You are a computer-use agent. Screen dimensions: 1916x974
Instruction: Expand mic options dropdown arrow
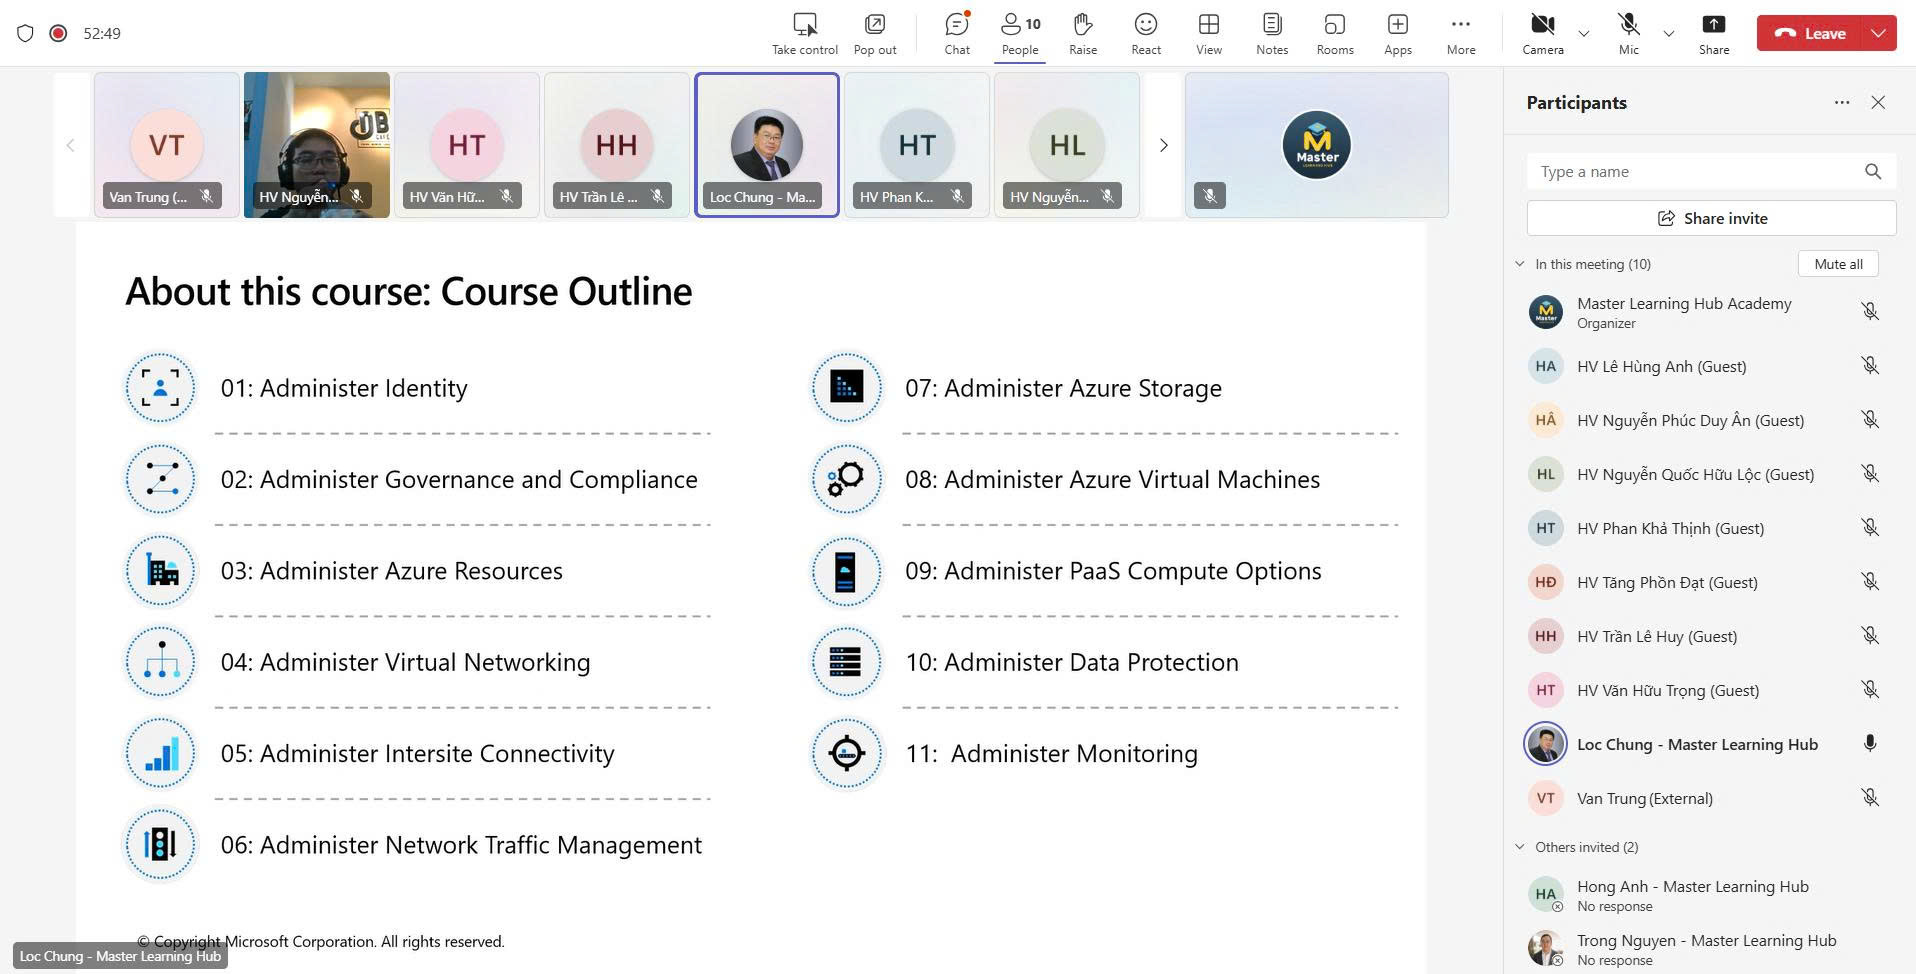1669,33
